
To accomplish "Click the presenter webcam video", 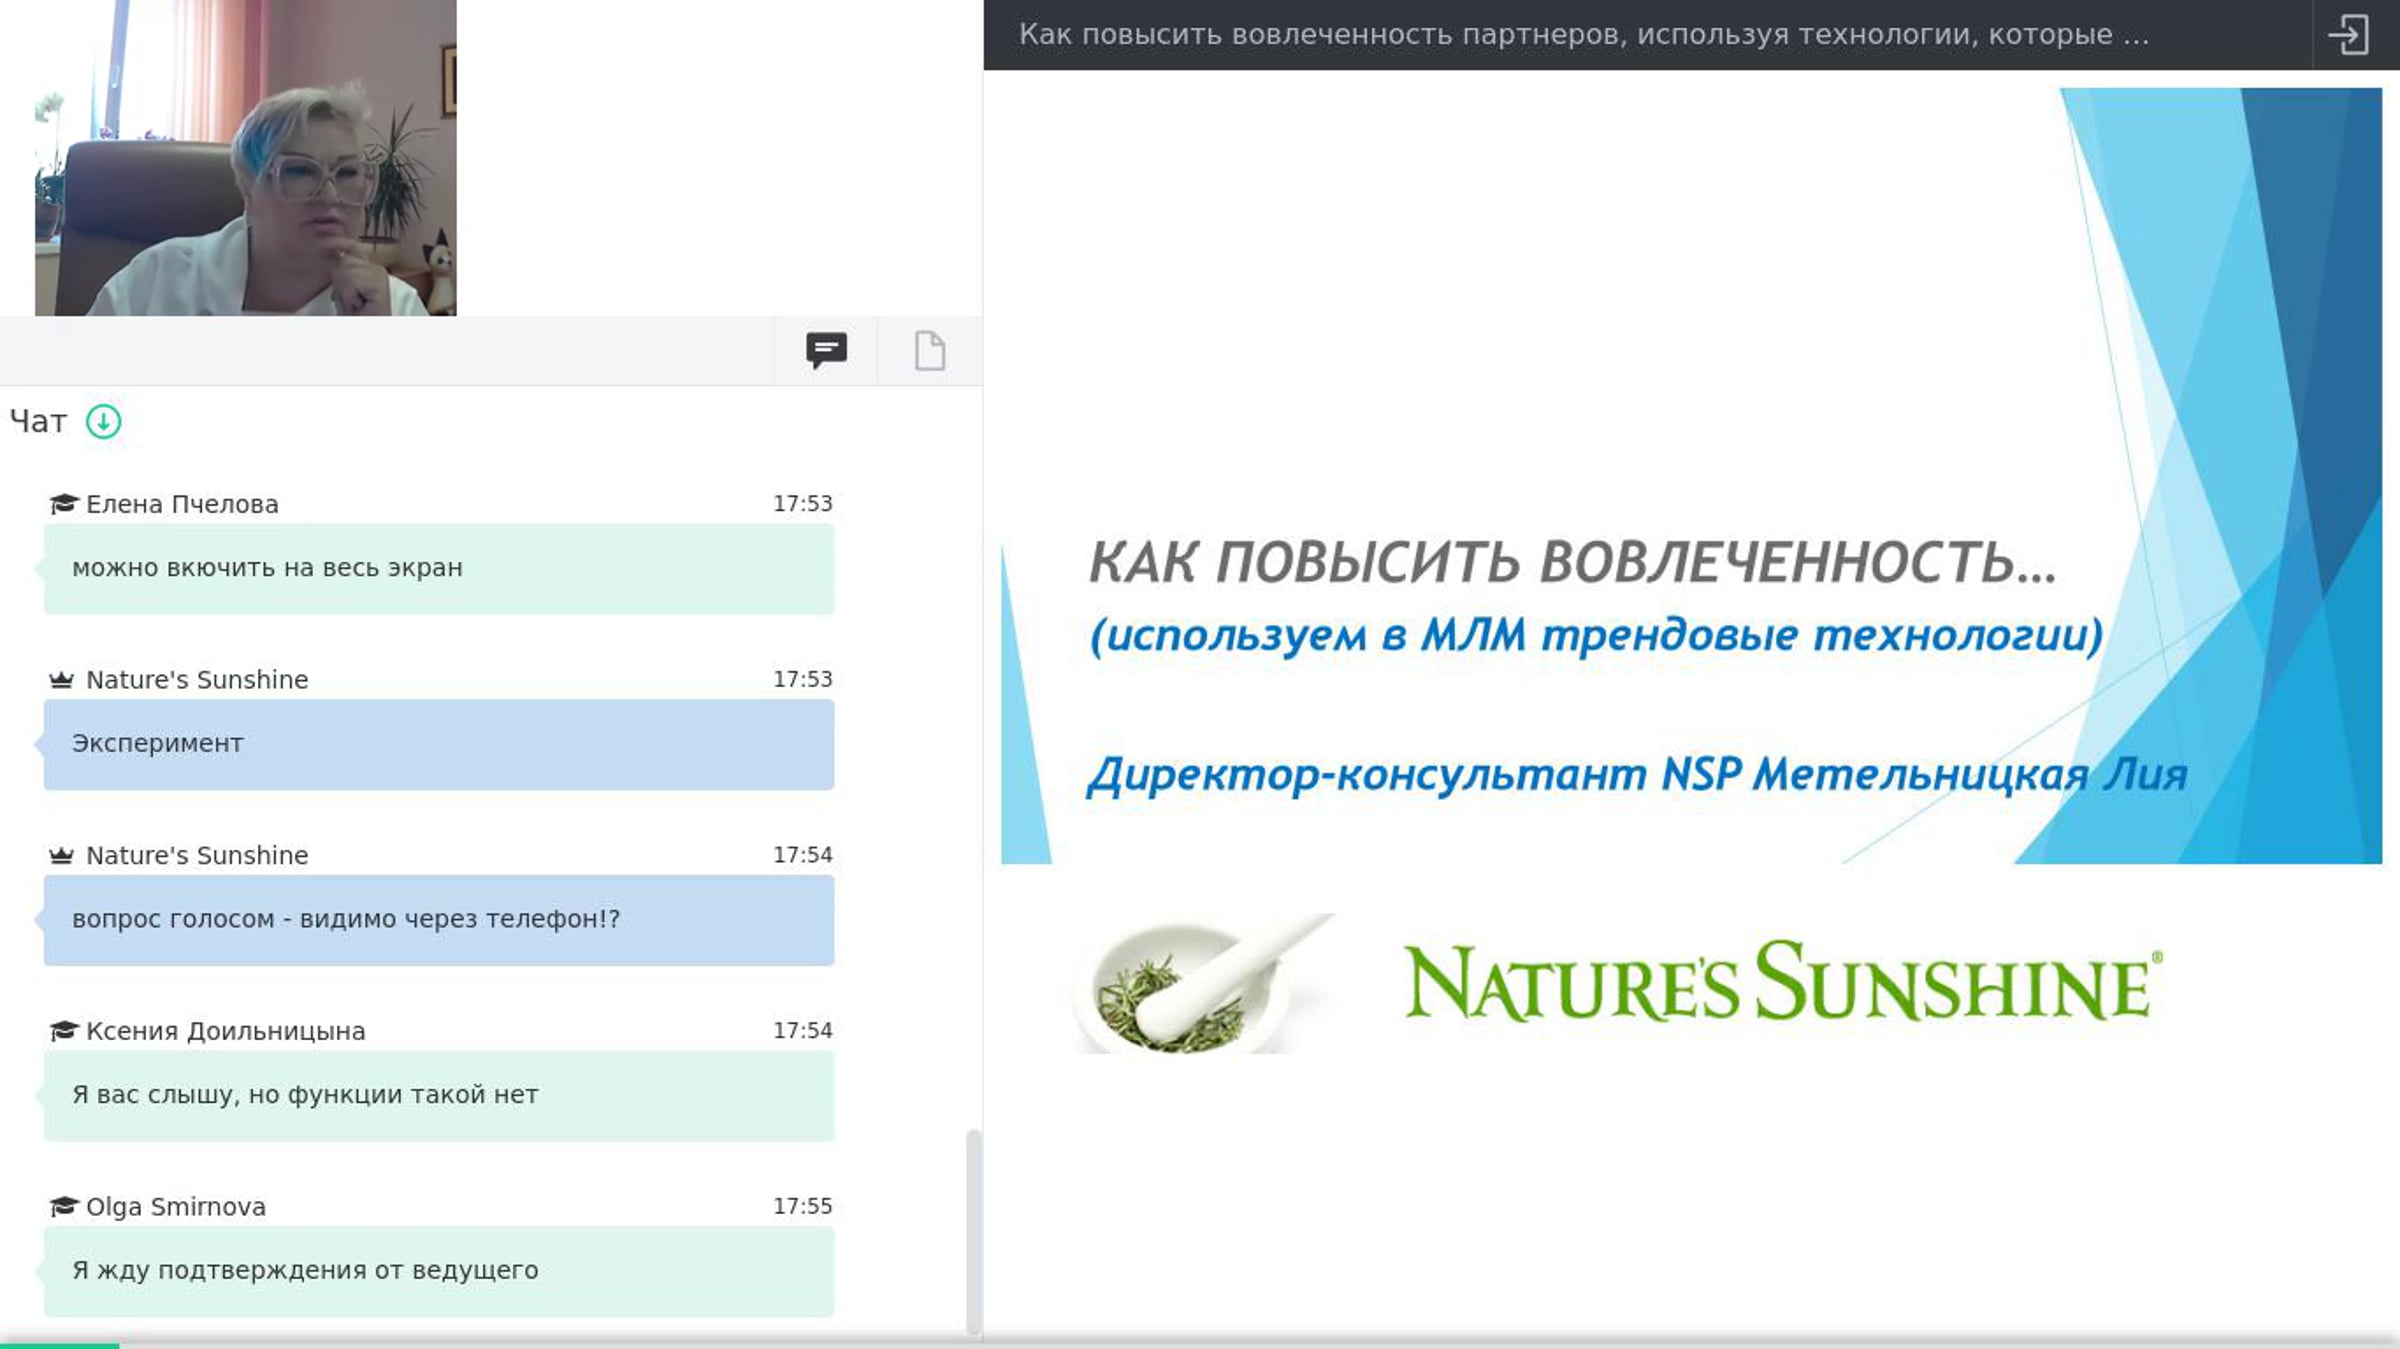I will point(246,158).
